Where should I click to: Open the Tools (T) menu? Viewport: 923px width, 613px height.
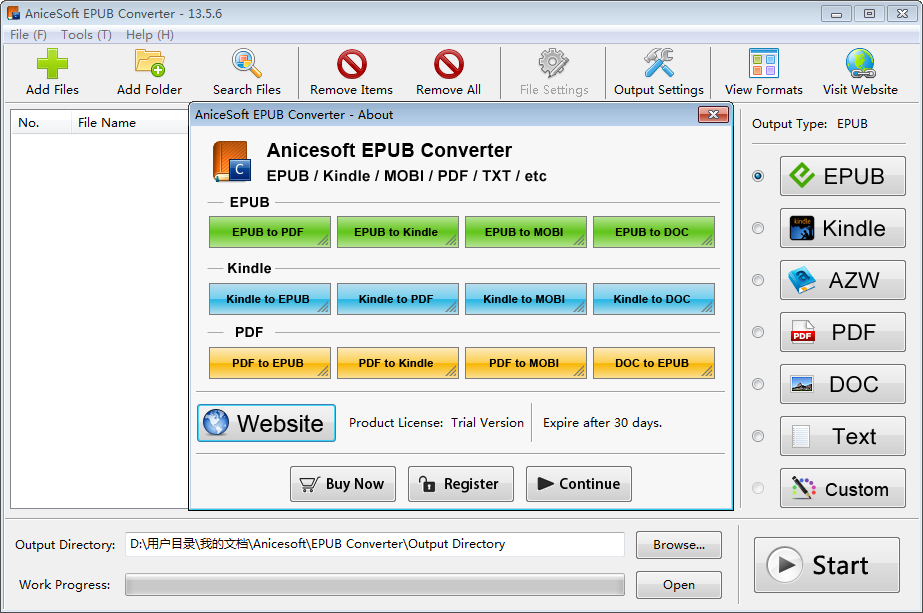click(x=86, y=35)
